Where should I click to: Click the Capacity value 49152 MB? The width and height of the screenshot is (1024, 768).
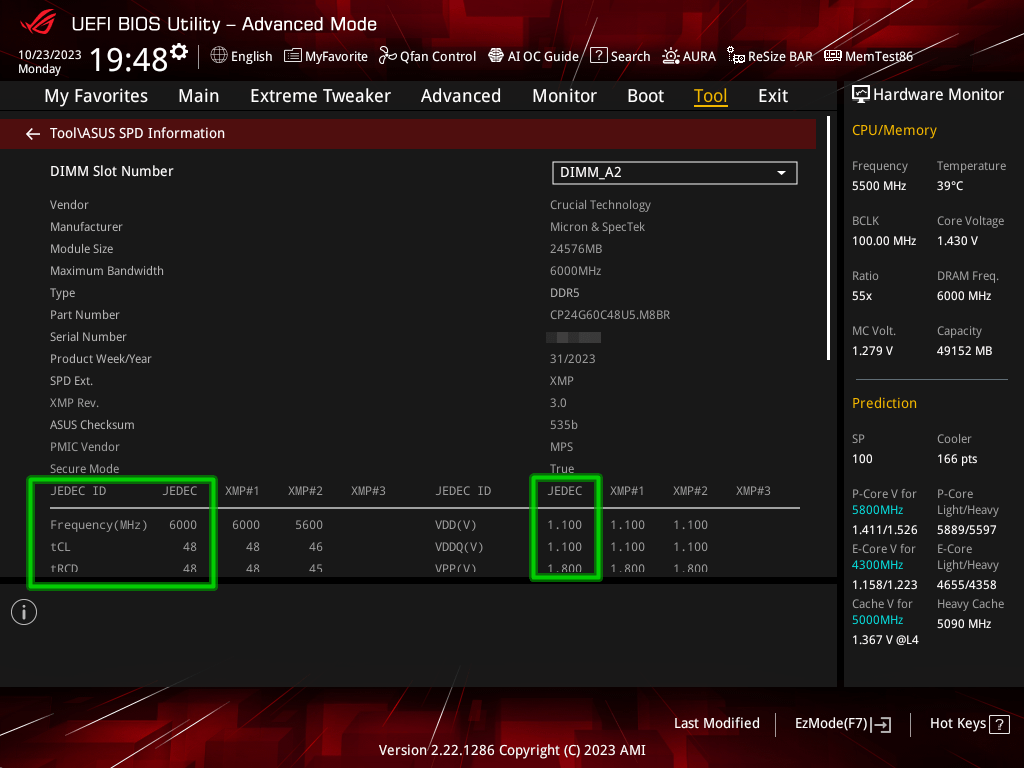pos(965,351)
